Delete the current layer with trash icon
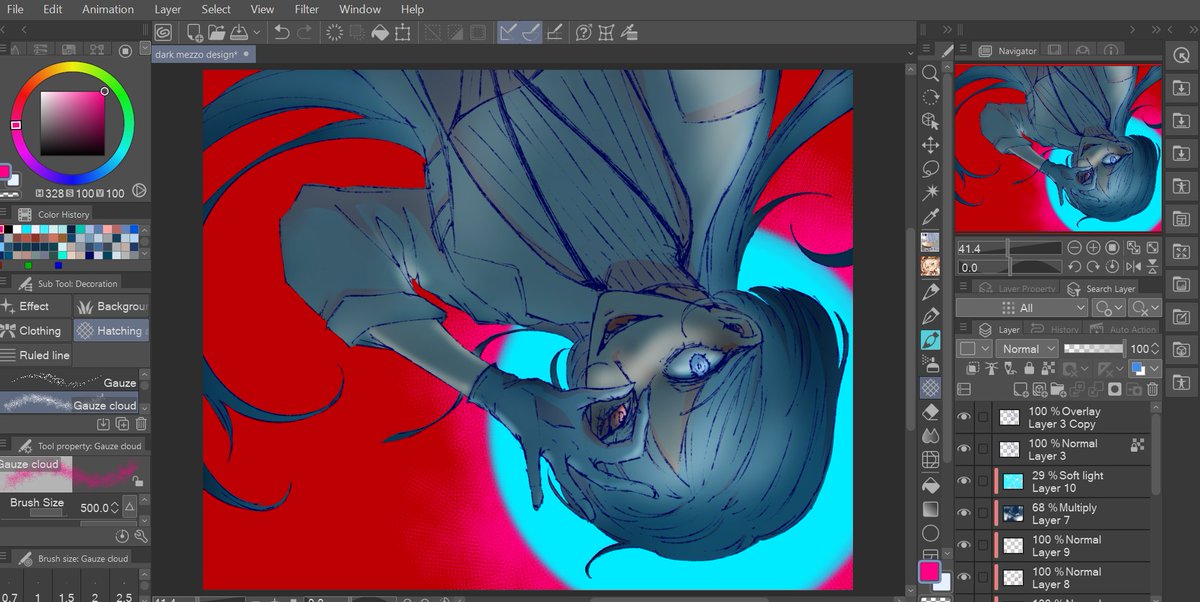 pyautogui.click(x=1152, y=389)
